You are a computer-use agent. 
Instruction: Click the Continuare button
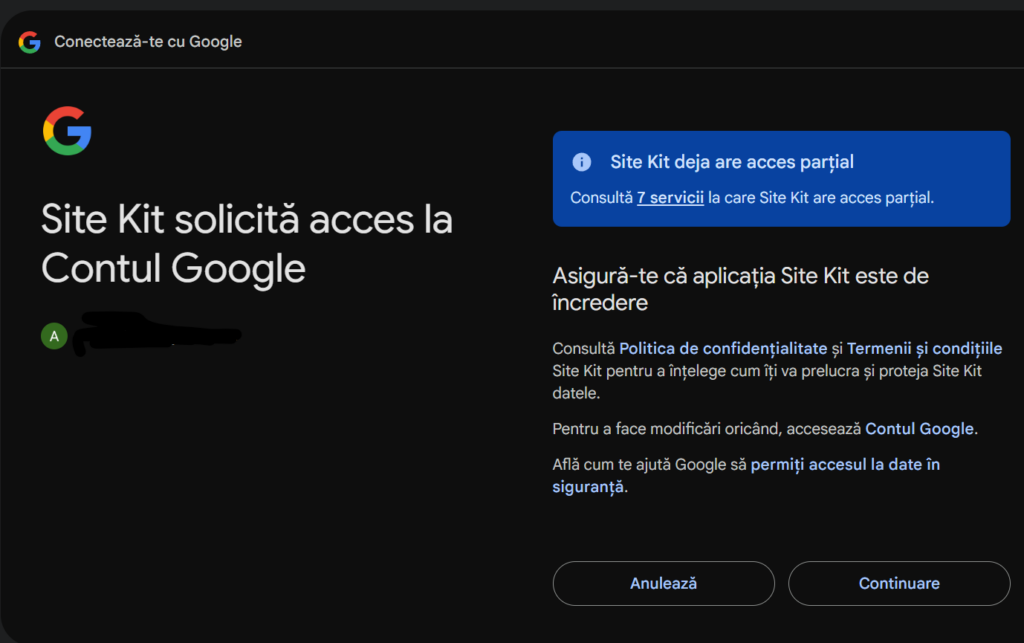tap(899, 584)
